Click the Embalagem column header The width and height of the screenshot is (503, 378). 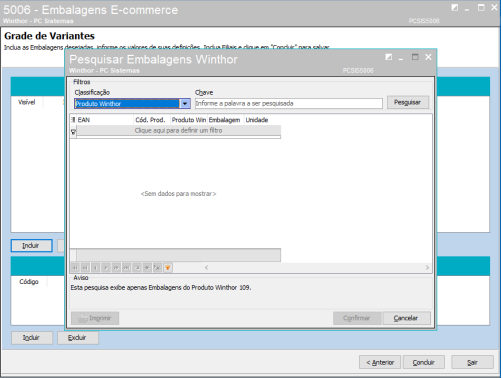point(225,120)
